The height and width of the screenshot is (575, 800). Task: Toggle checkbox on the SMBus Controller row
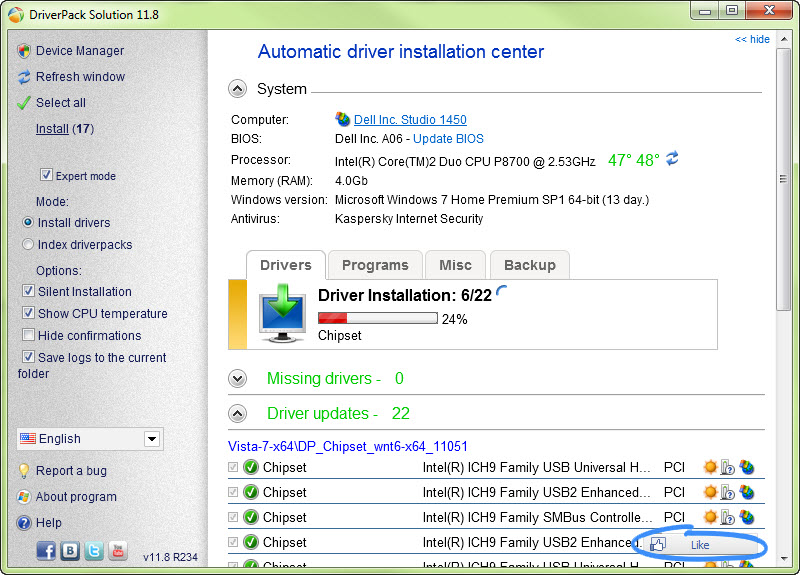(x=233, y=517)
